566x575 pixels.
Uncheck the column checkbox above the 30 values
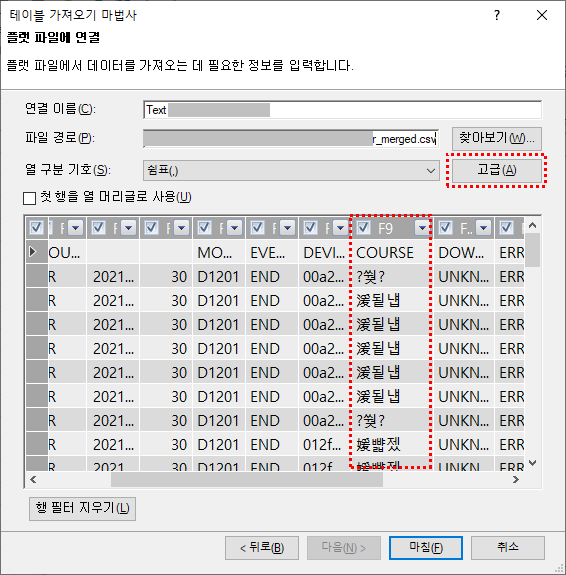coord(151,228)
